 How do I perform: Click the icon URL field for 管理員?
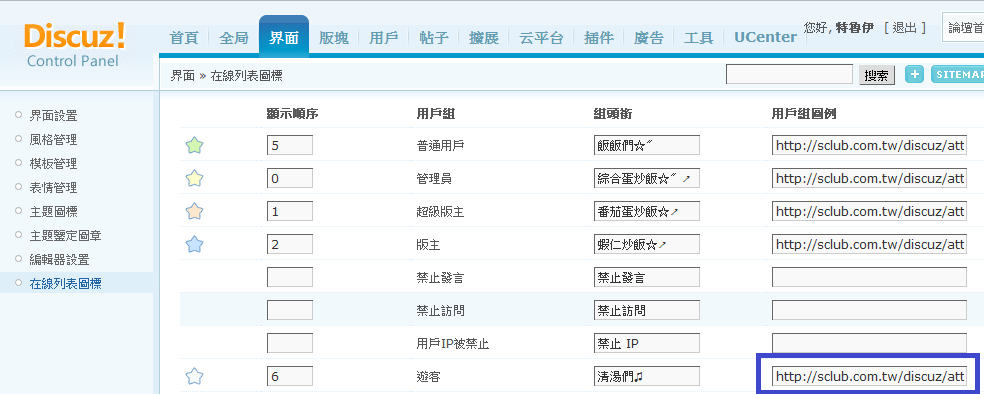[869, 179]
